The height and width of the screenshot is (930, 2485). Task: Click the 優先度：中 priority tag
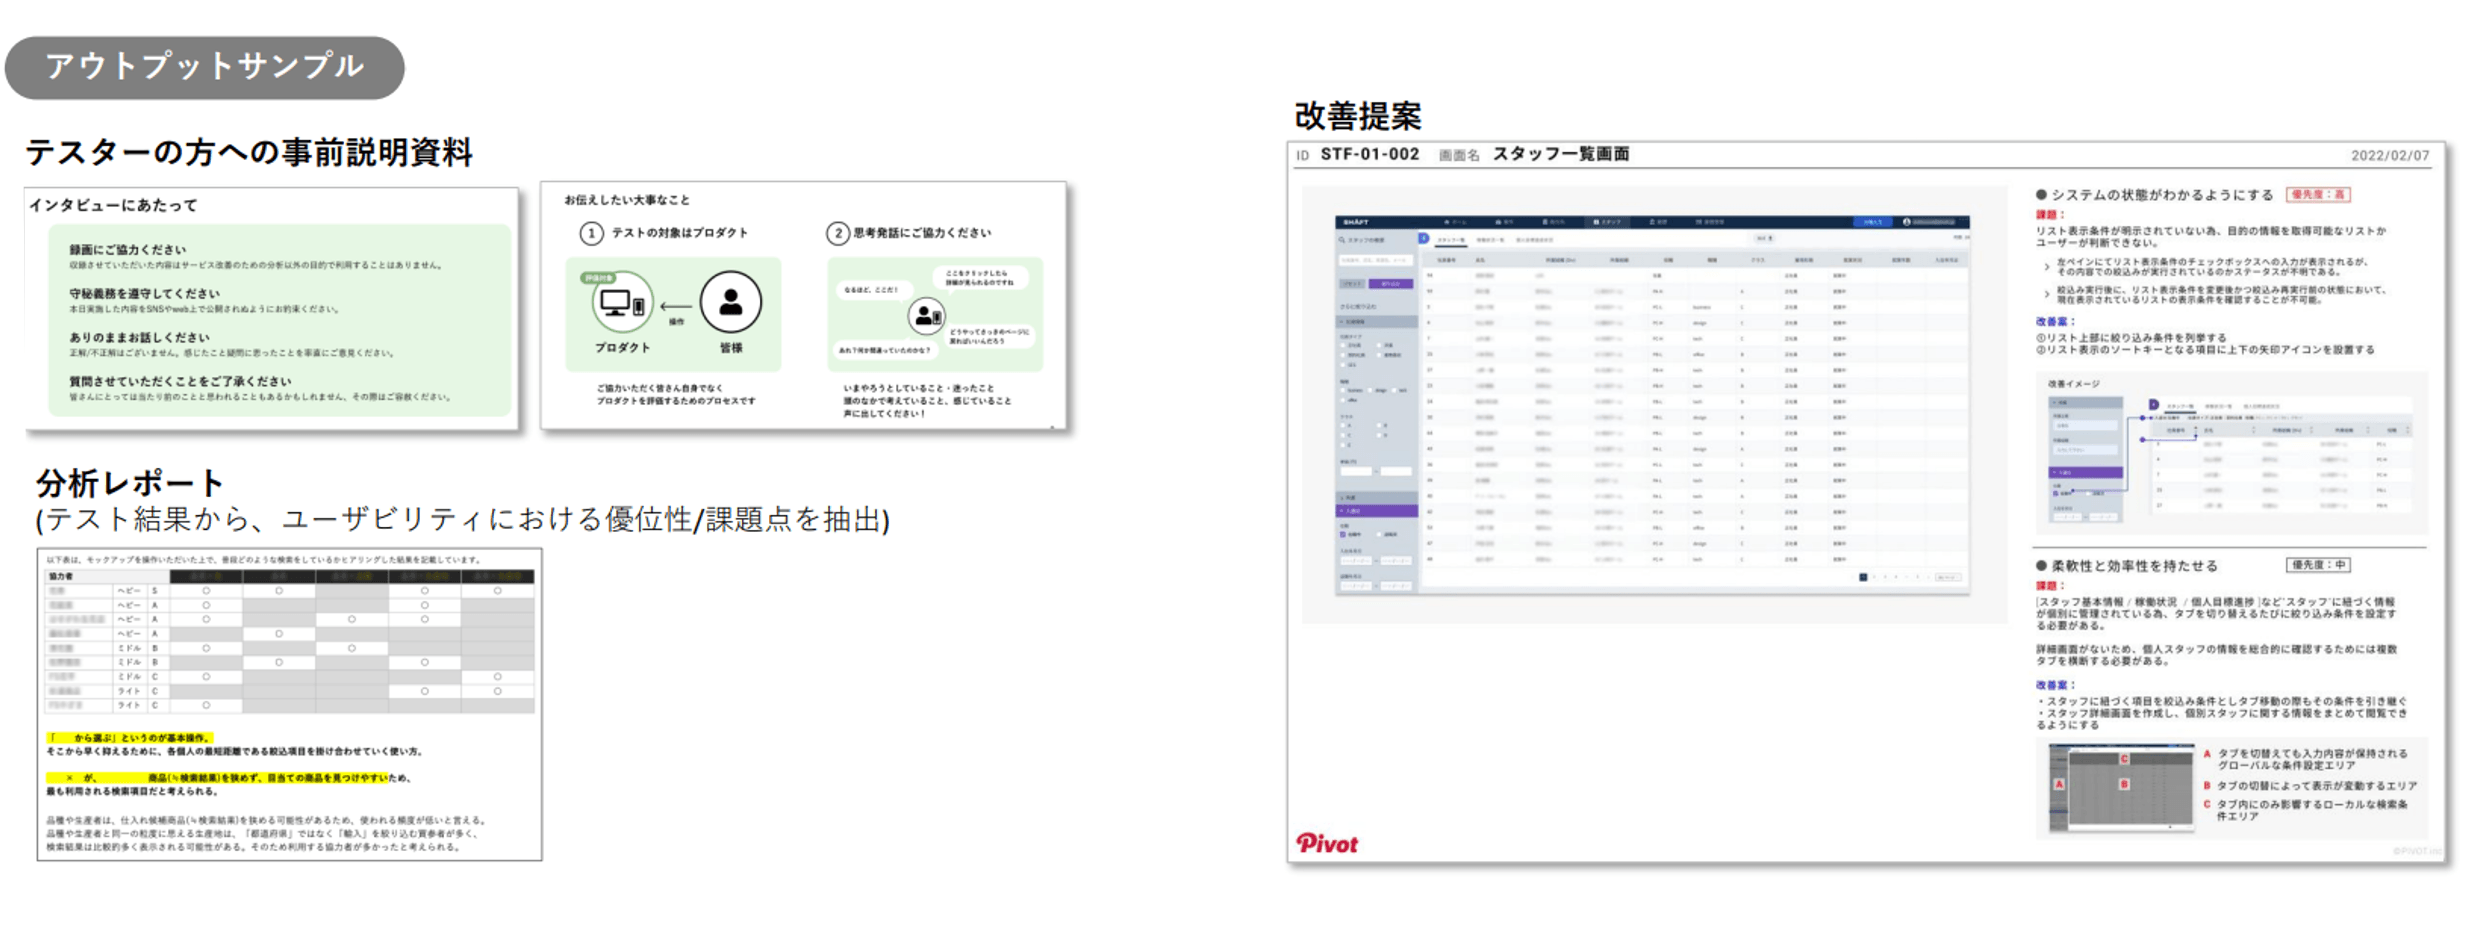click(x=2317, y=565)
